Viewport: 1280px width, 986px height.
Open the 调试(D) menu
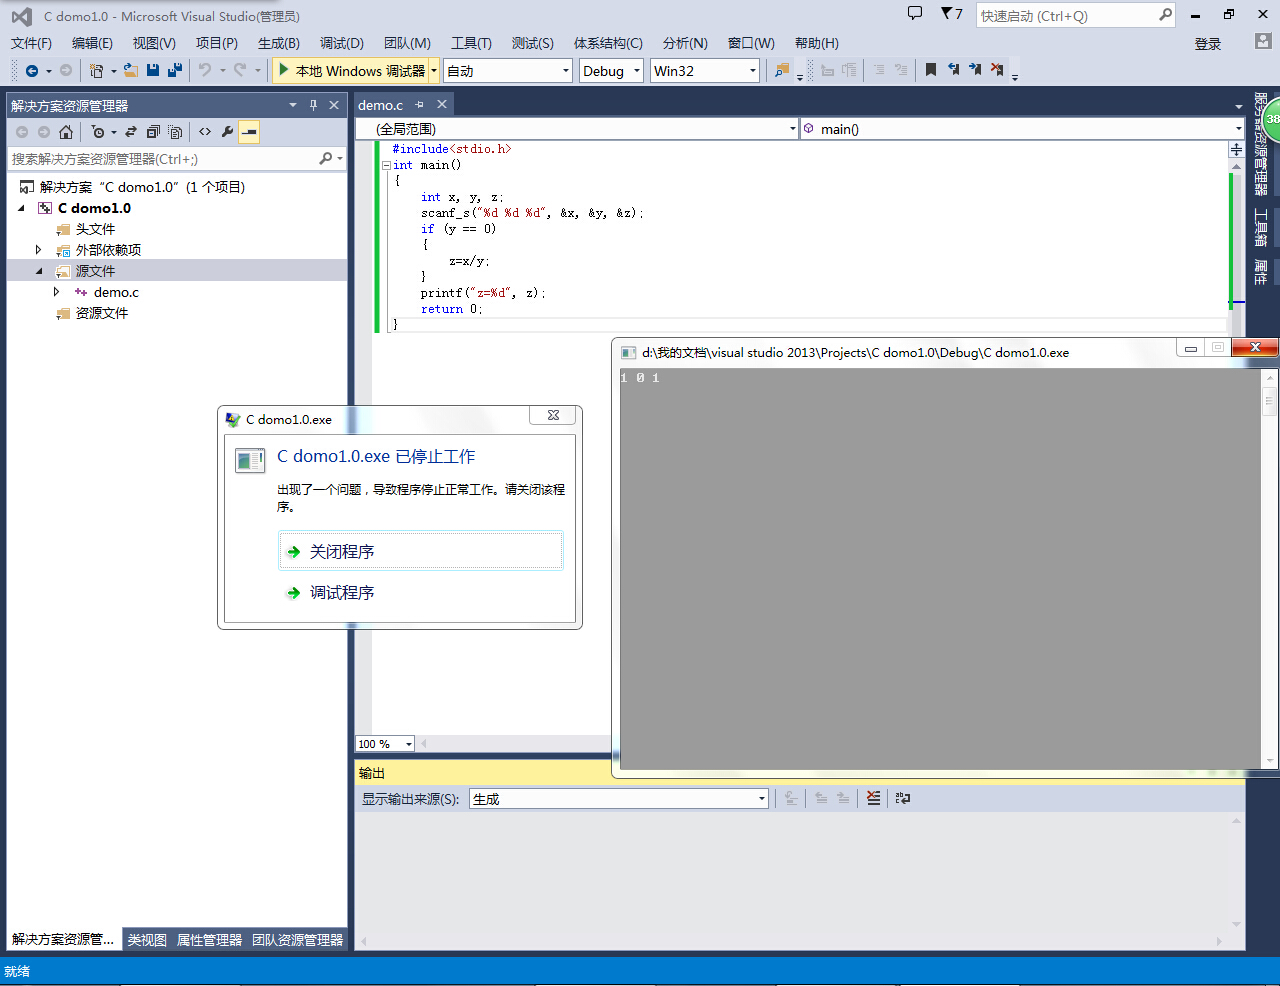[342, 43]
